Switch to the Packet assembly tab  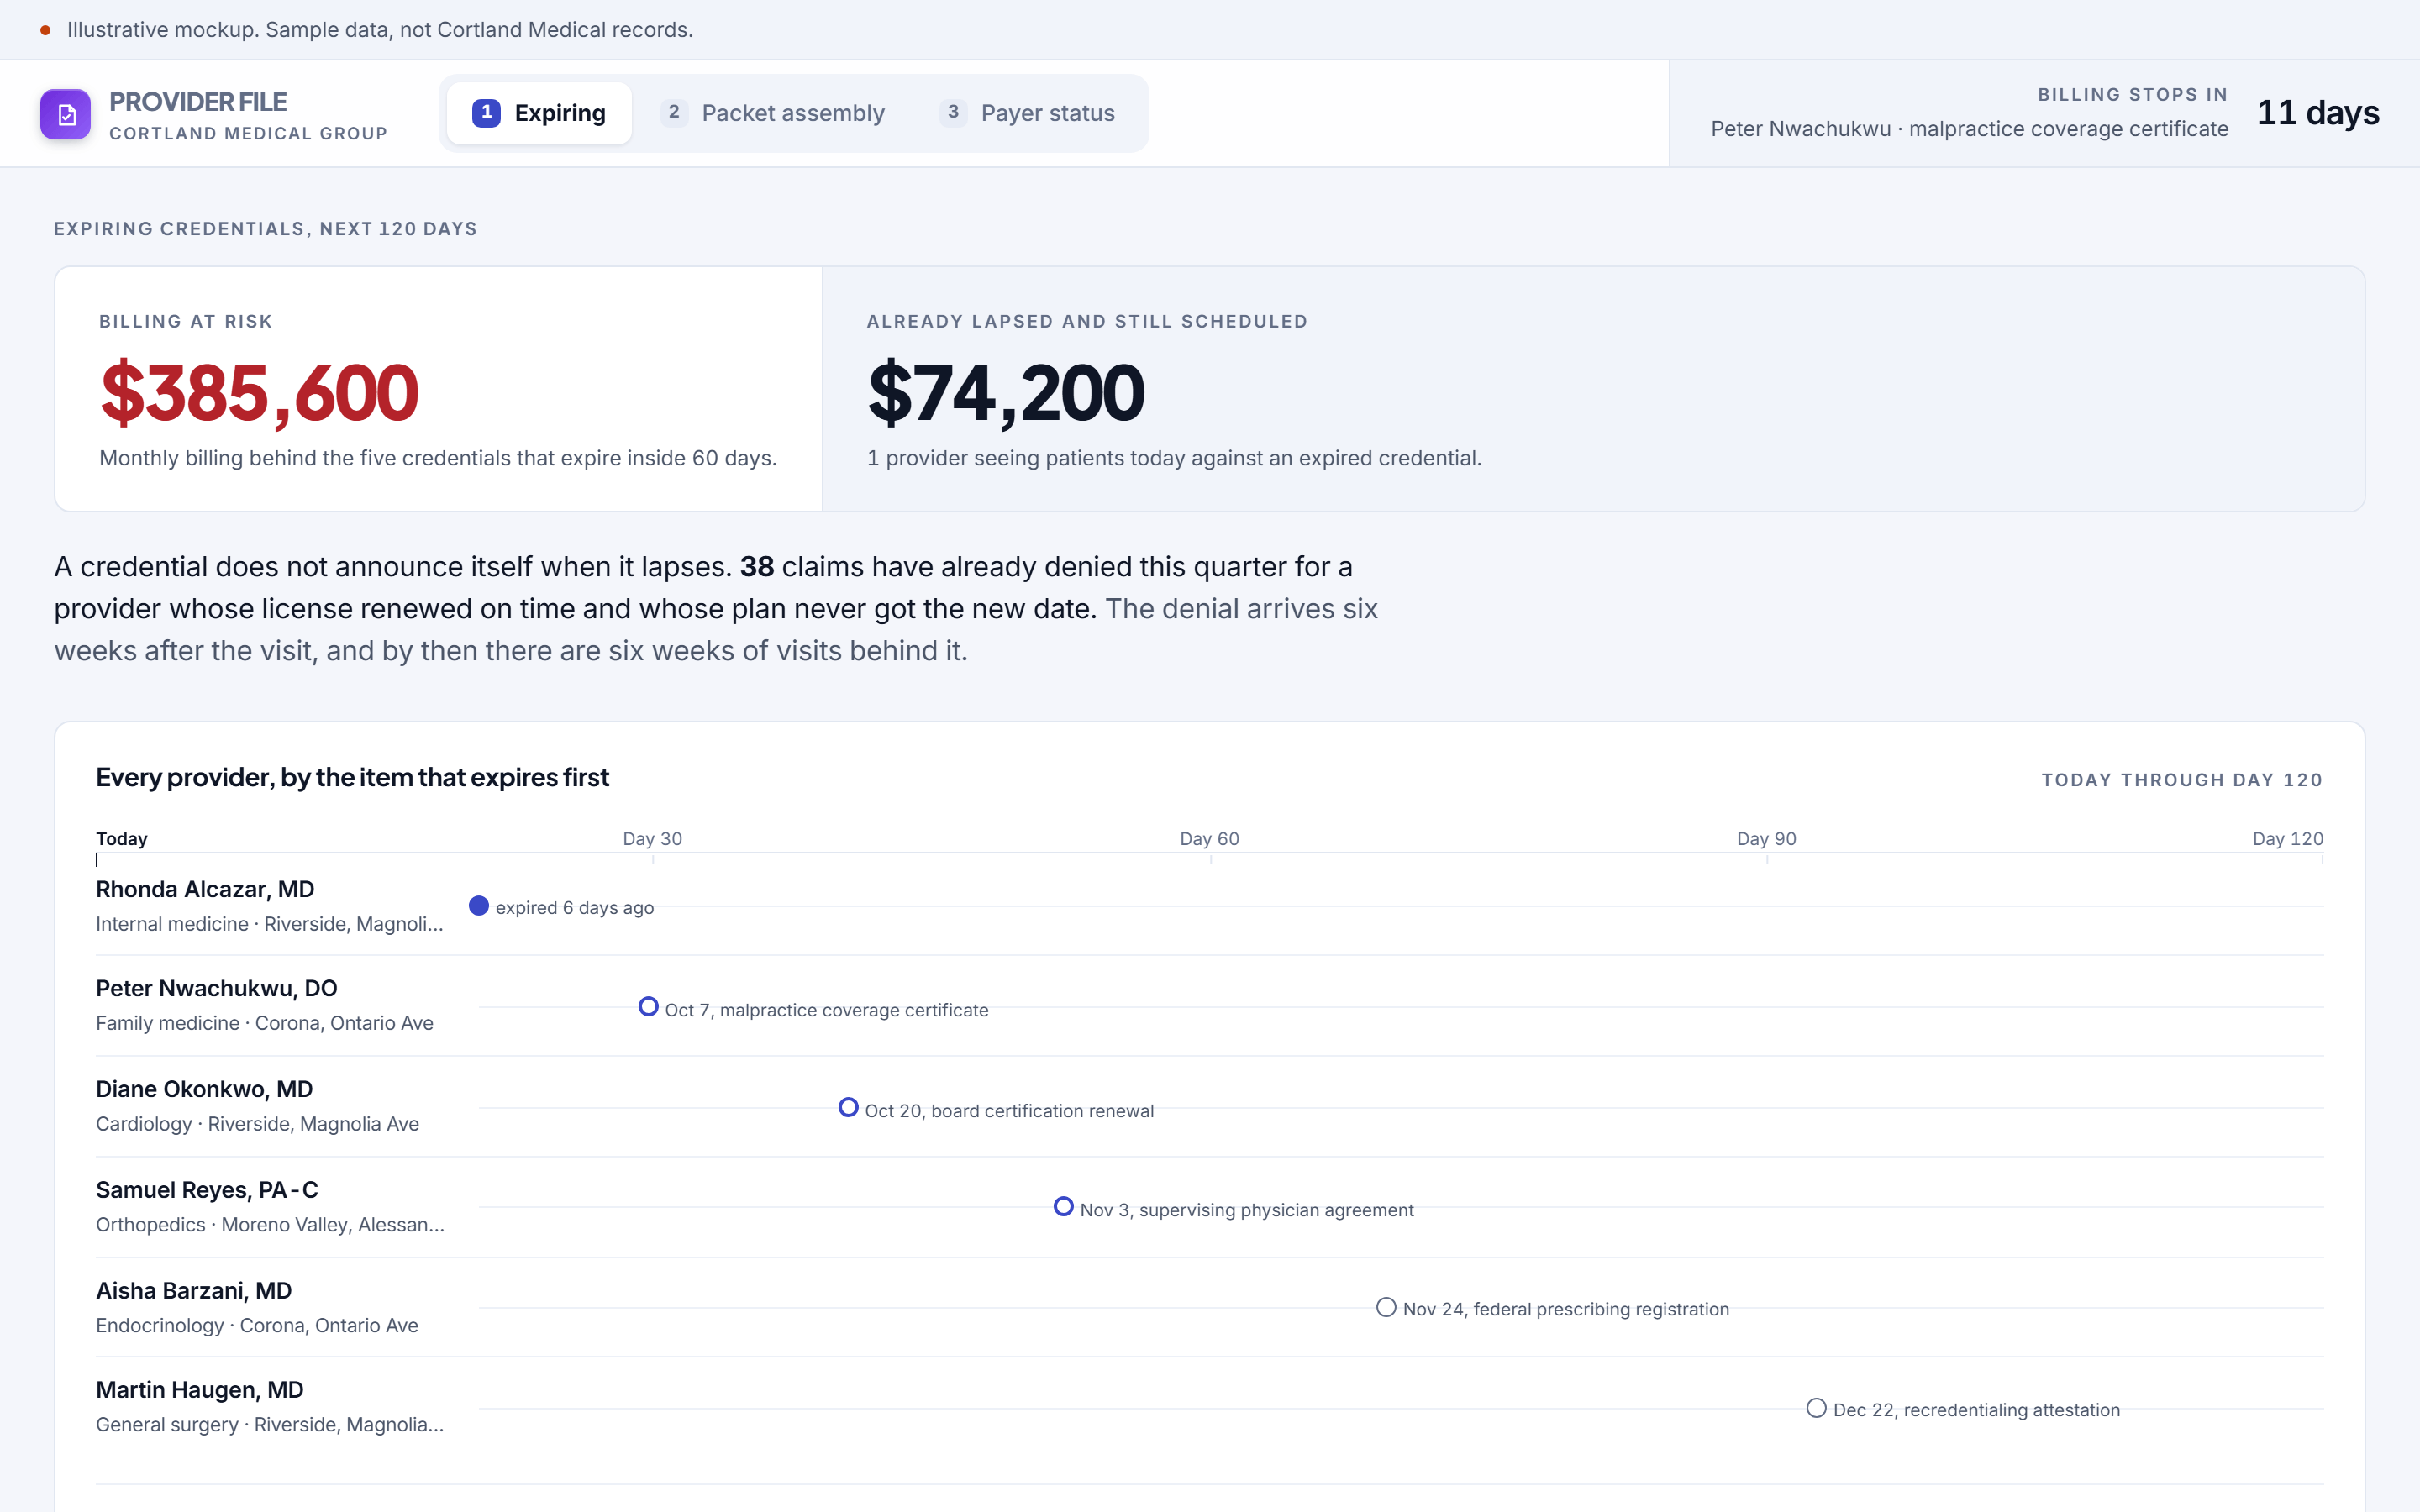[774, 113]
